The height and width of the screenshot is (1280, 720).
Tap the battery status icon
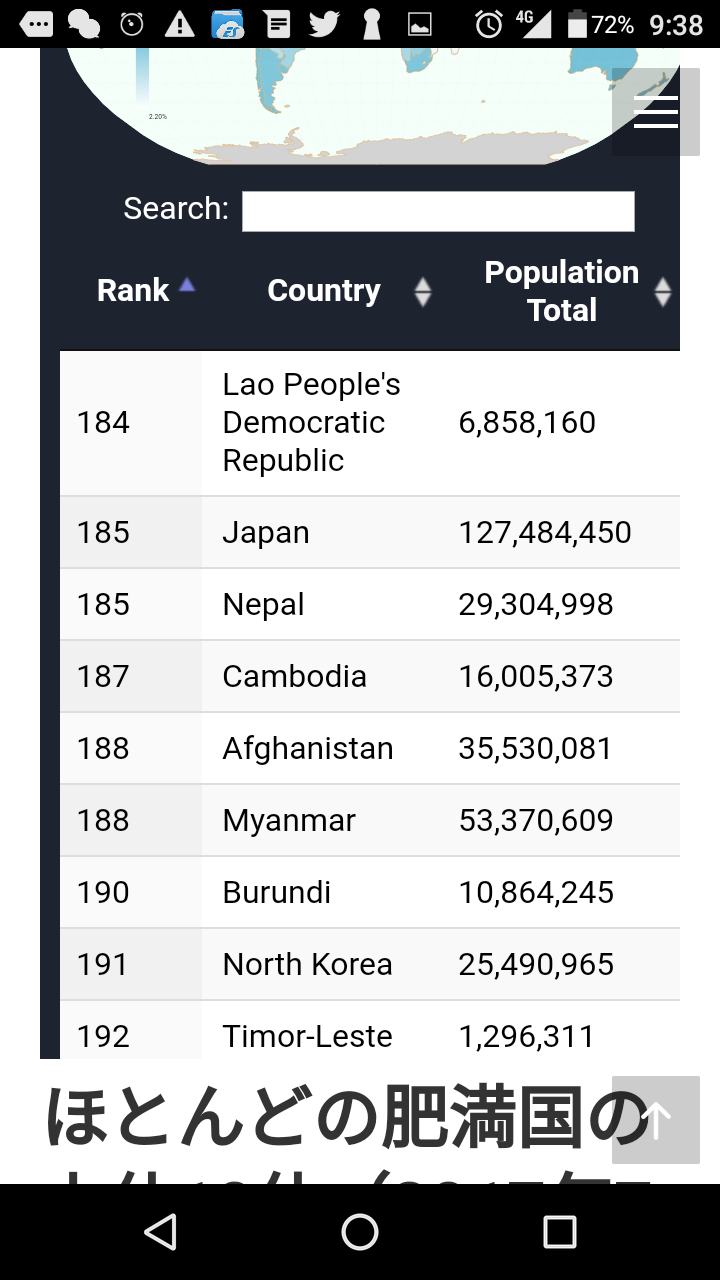(x=577, y=24)
